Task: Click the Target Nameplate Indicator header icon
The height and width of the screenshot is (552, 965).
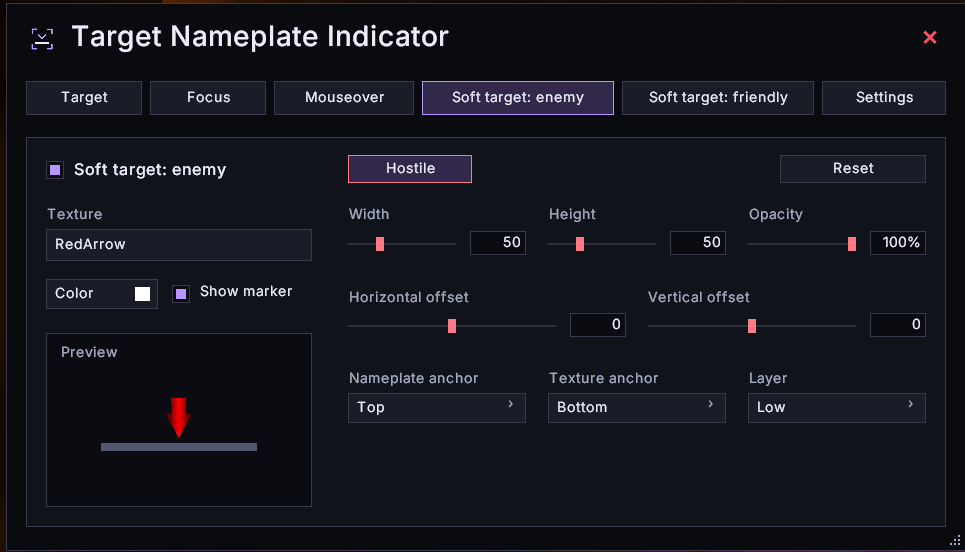Action: (42, 39)
